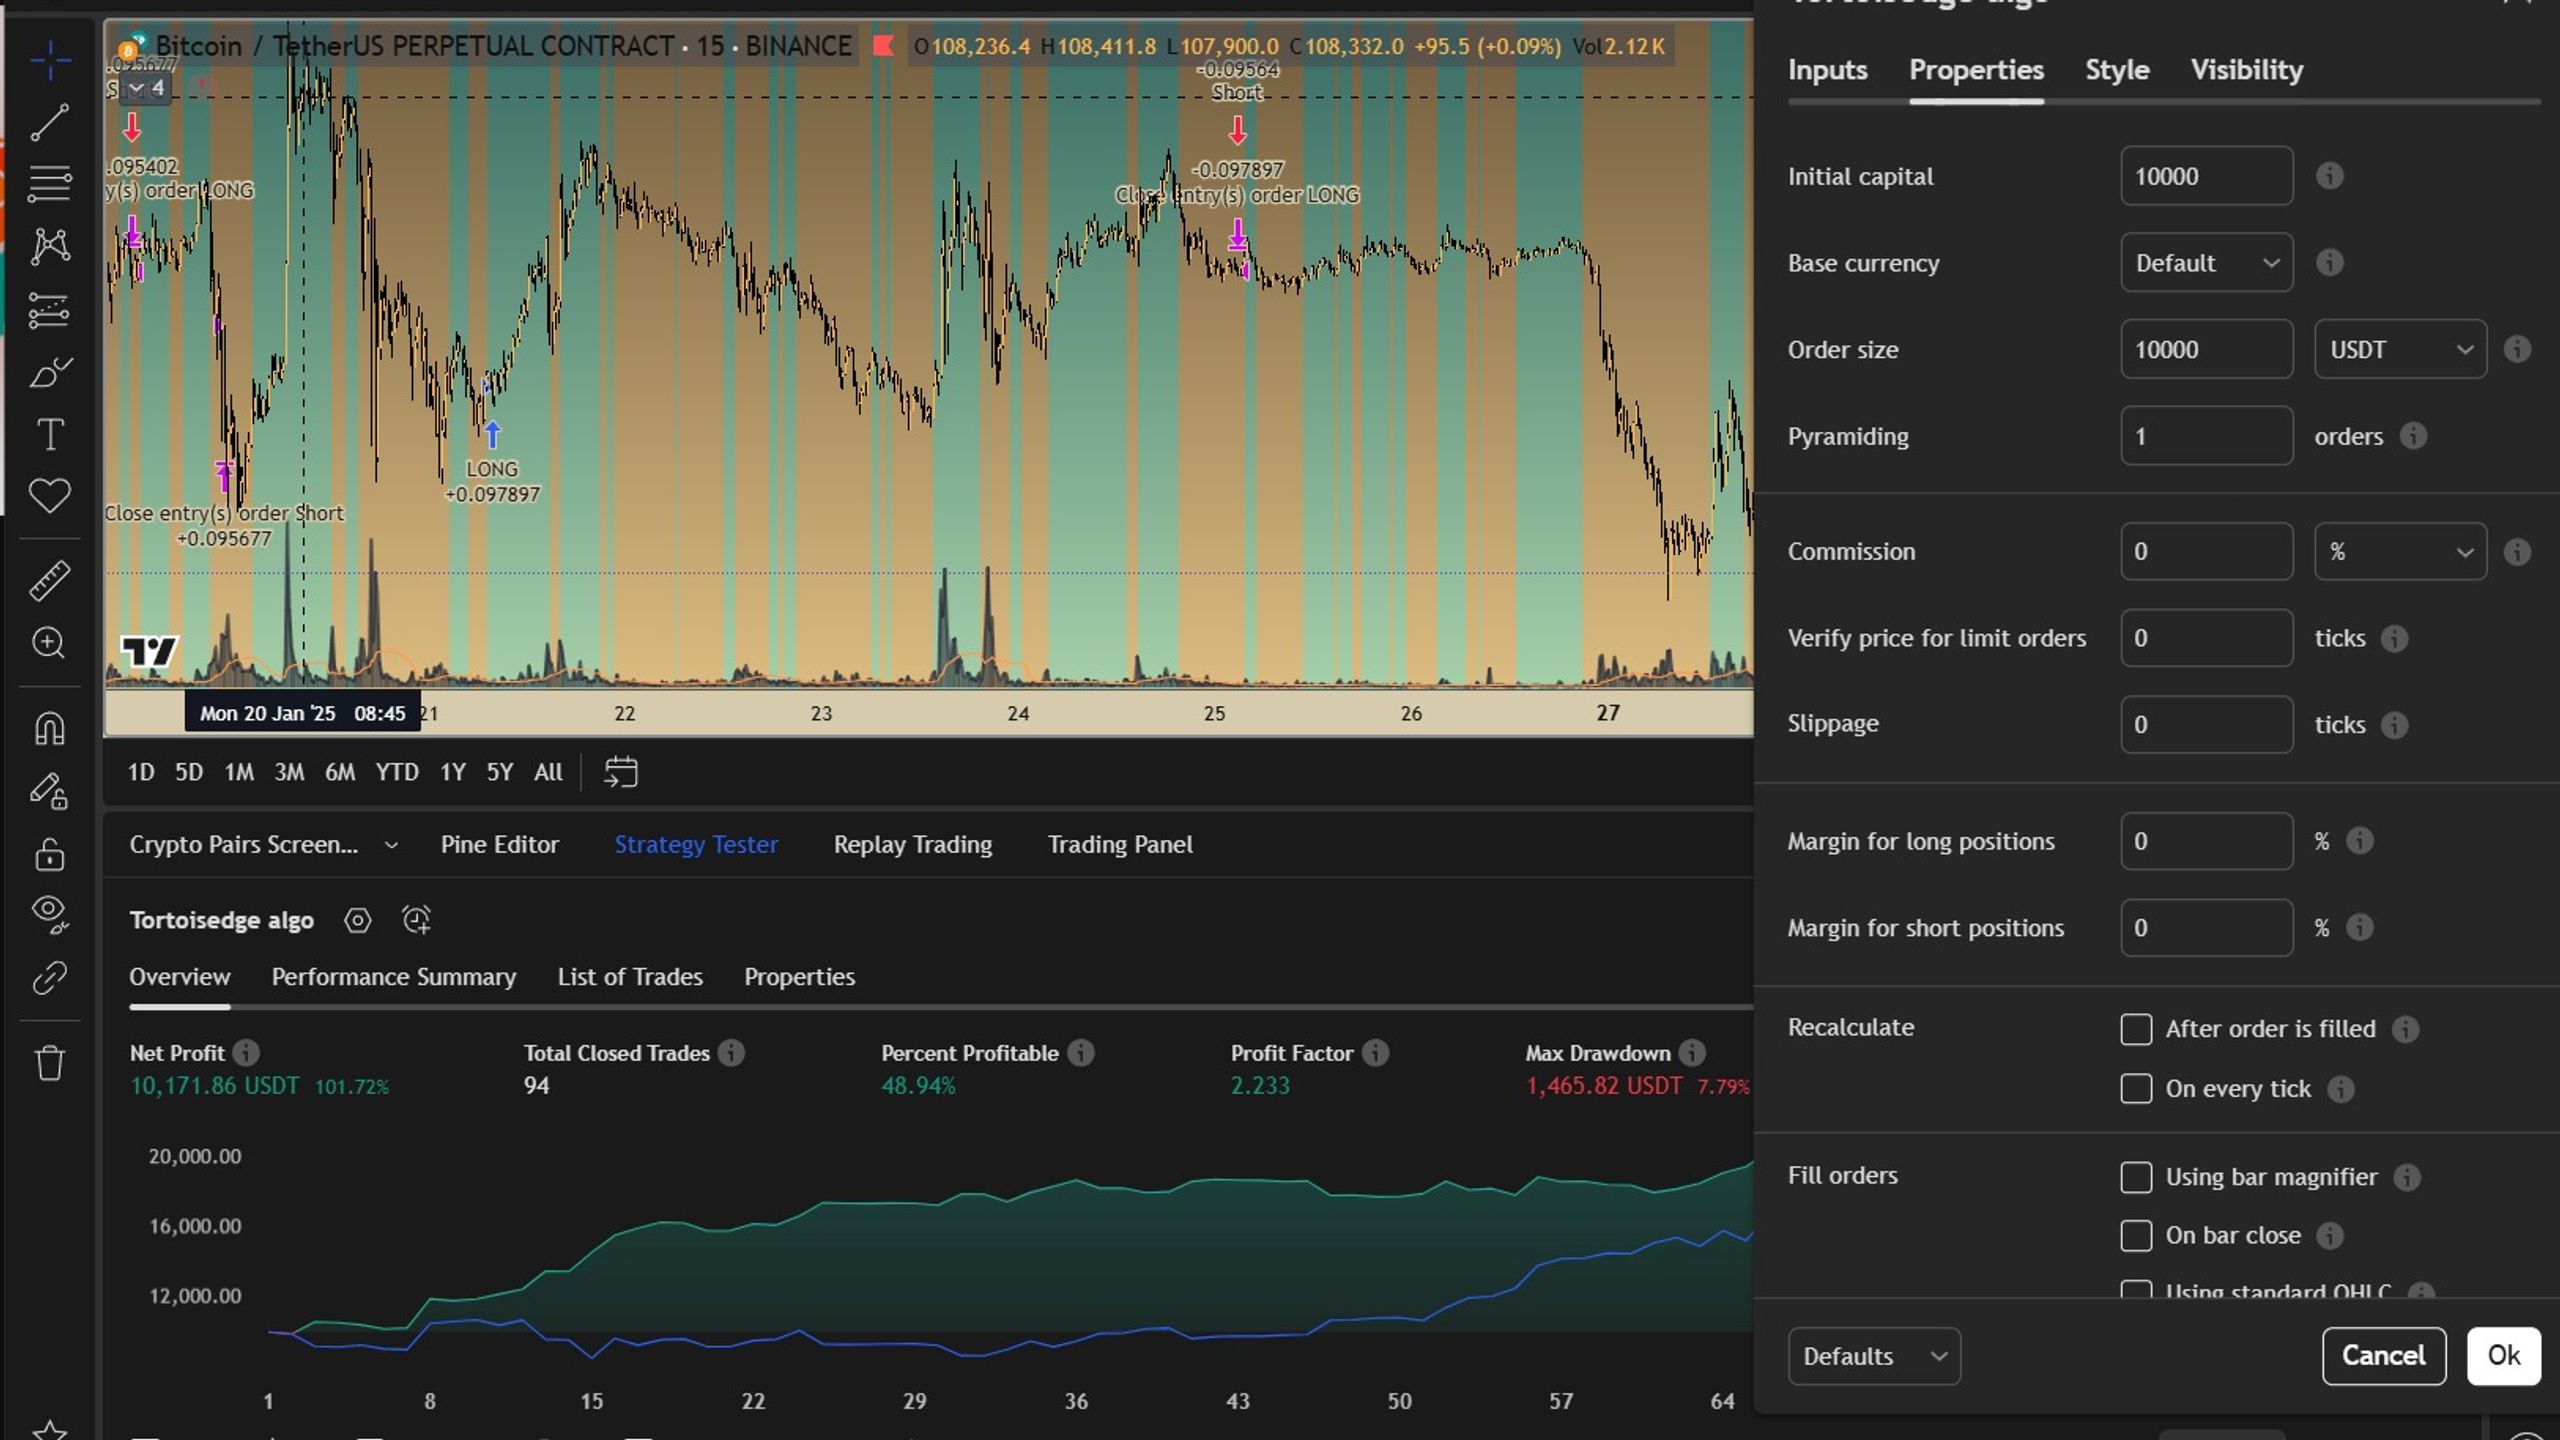The image size is (2560, 1440).
Task: Open Tortoisedge algo strategy settings gear
Action: pyautogui.click(x=357, y=920)
